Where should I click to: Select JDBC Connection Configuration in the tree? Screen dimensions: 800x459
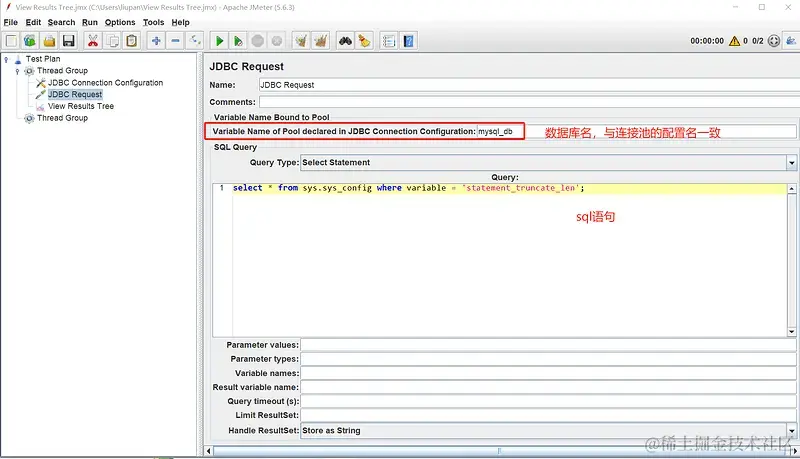[105, 83]
